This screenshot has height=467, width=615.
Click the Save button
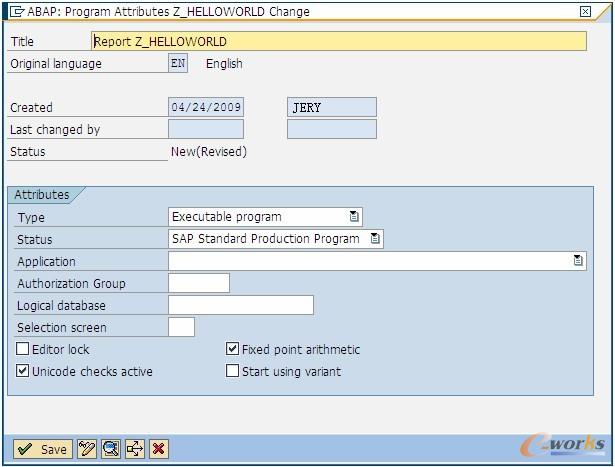(42, 449)
